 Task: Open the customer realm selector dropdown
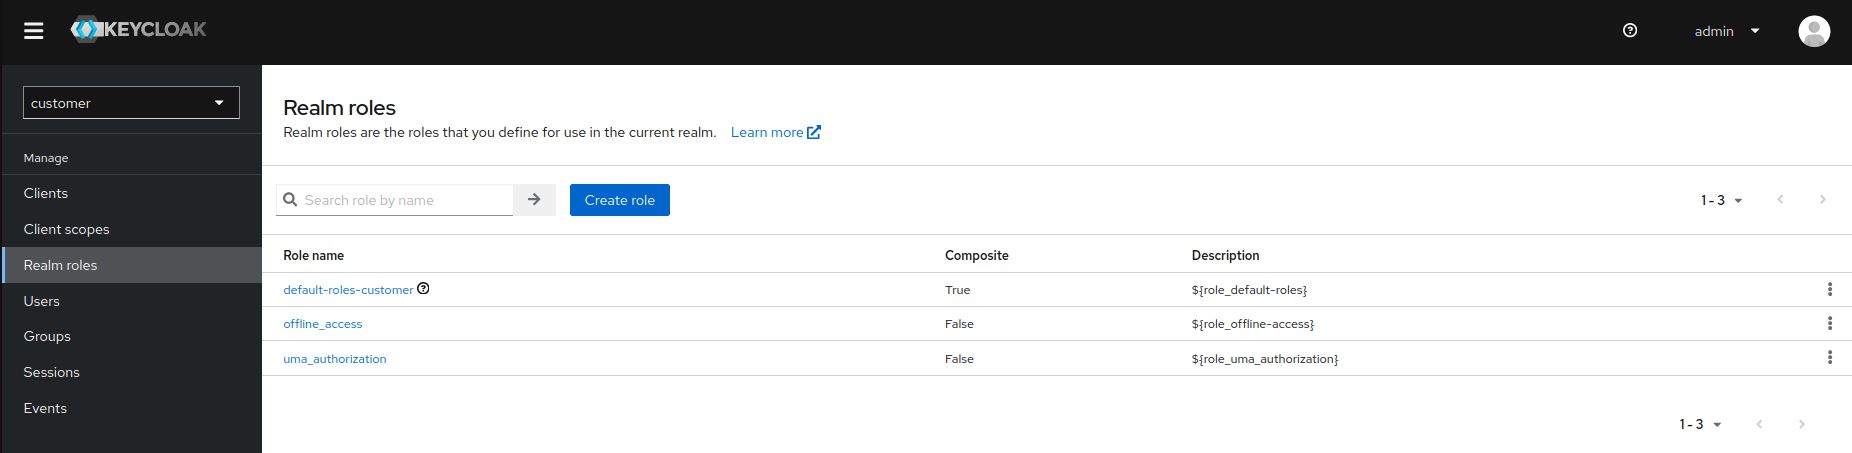click(131, 103)
